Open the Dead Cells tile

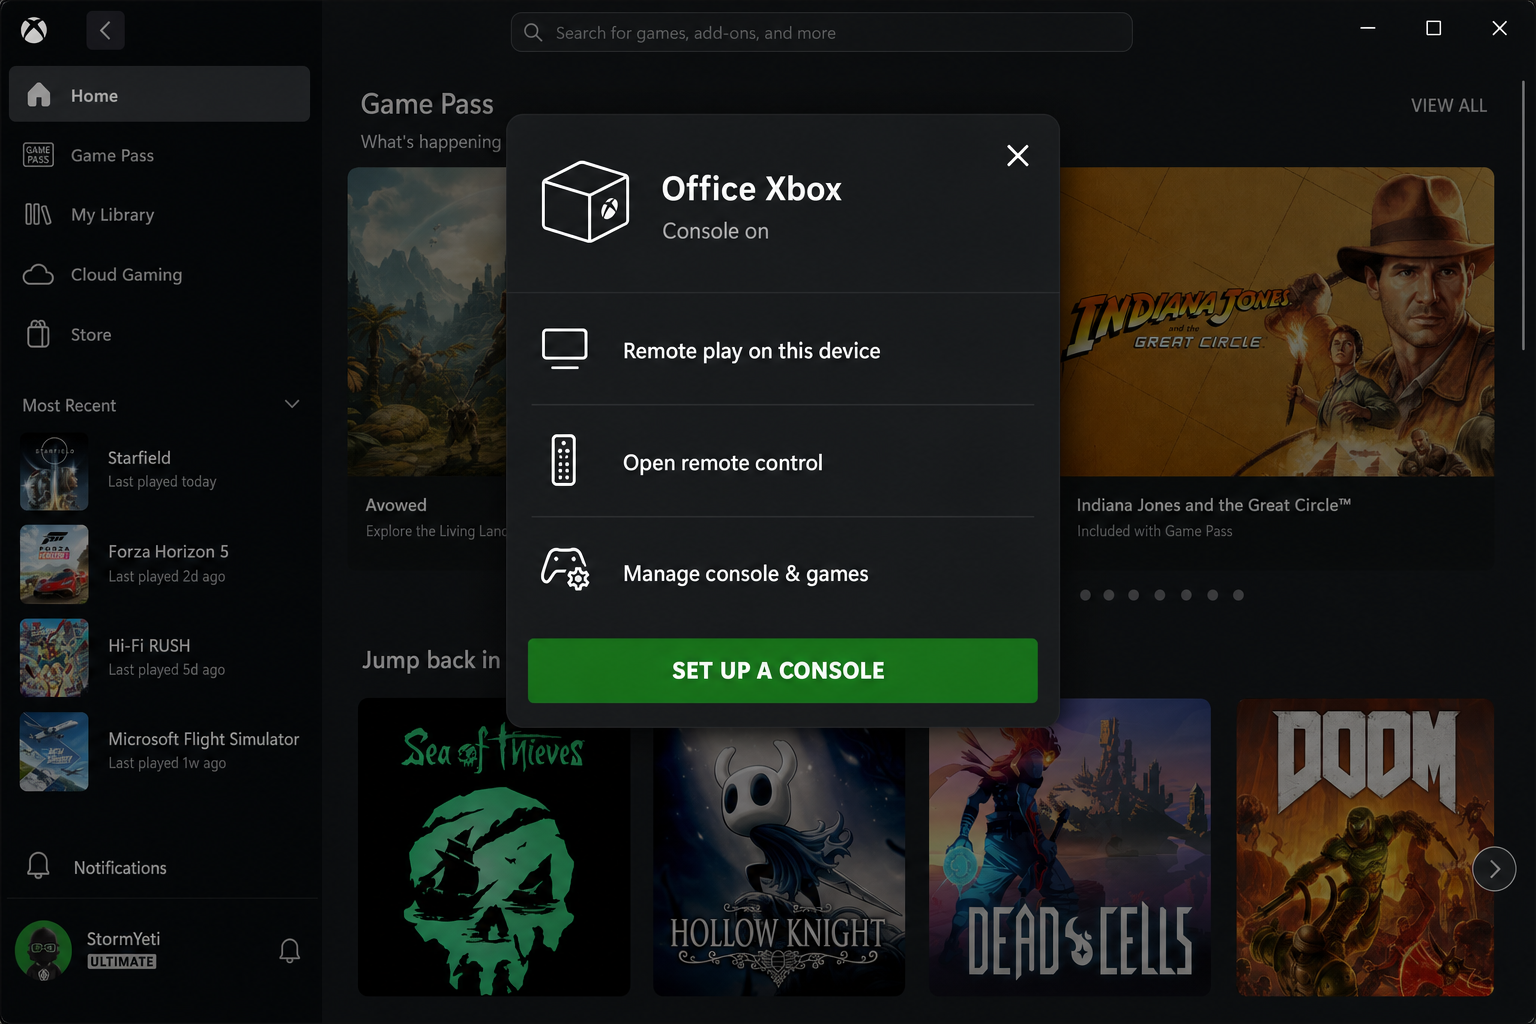(x=1069, y=847)
